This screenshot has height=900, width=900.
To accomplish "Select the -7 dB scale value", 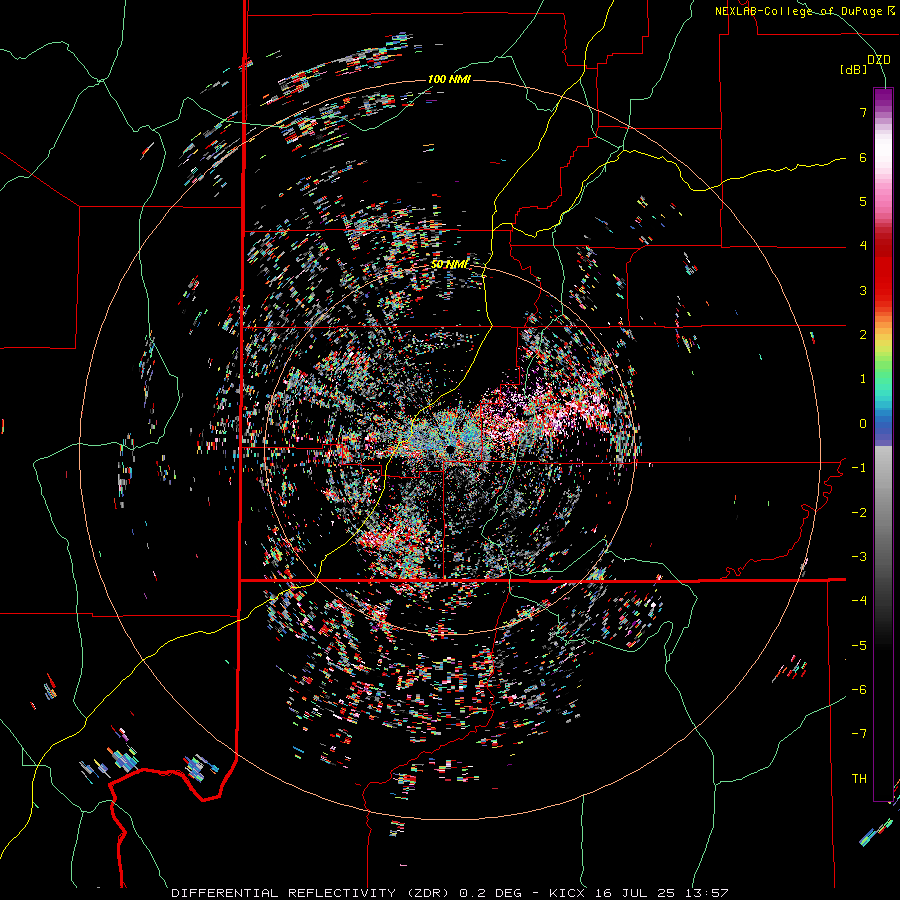I will 859,734.
